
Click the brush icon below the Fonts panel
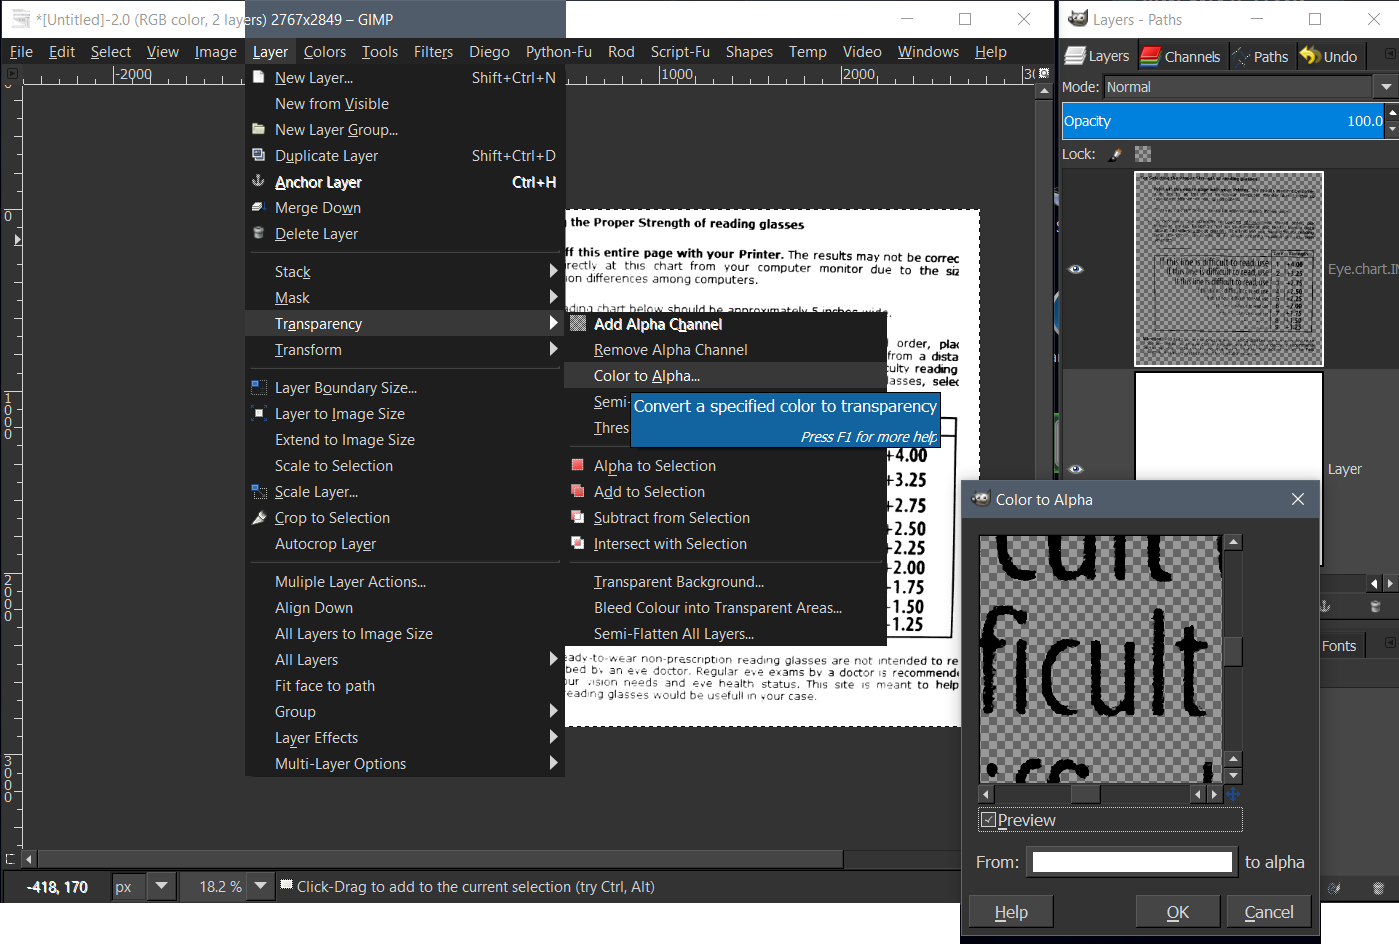pos(1333,887)
